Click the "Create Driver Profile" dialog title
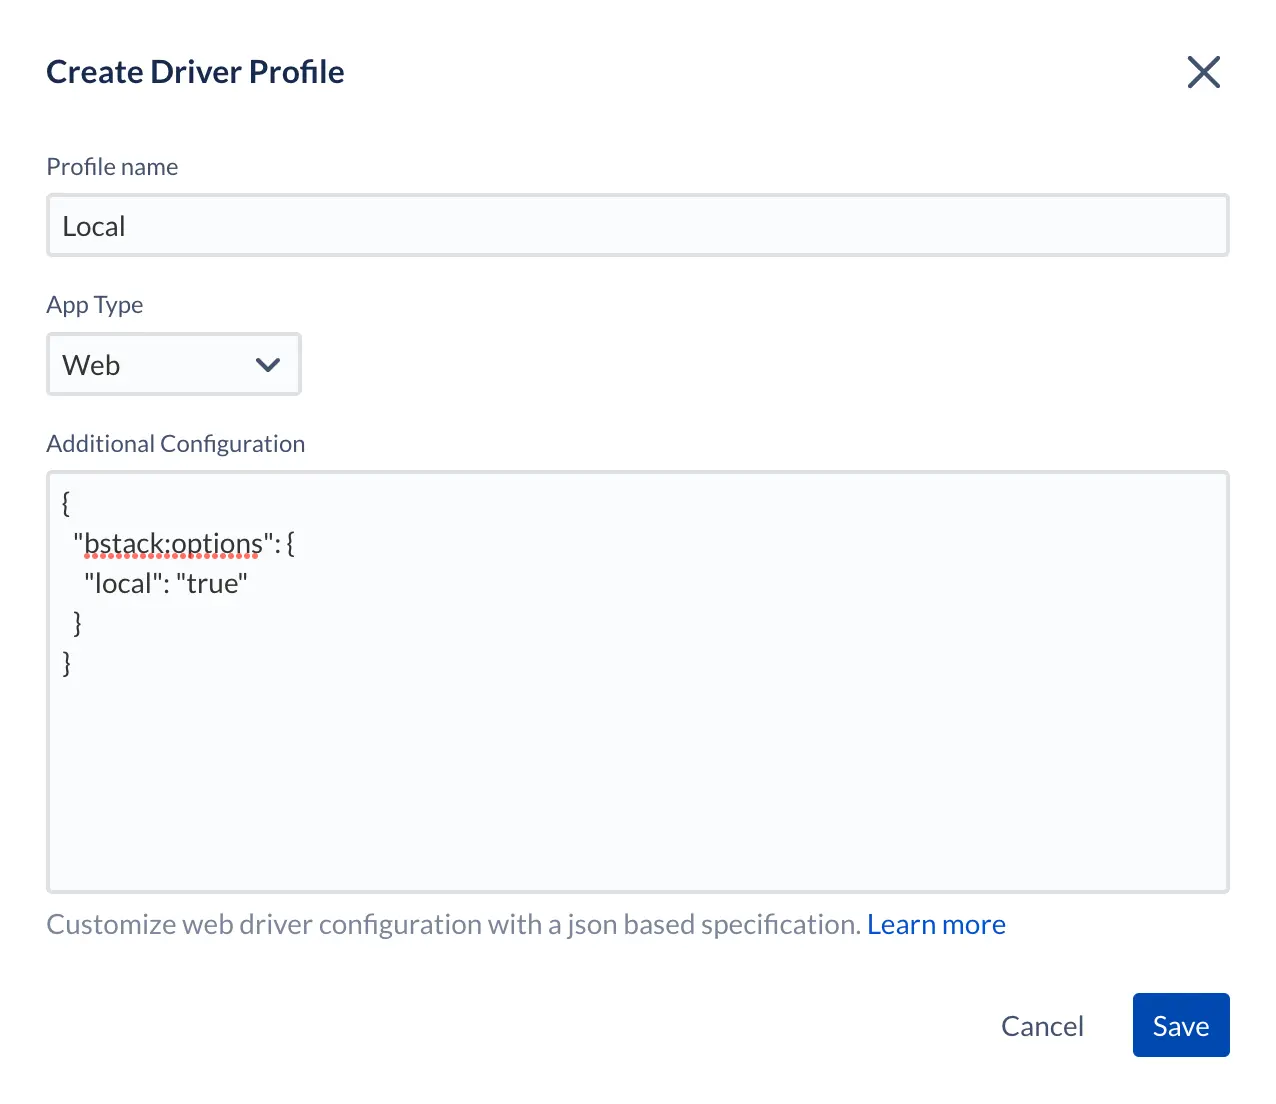The height and width of the screenshot is (1104, 1276). pos(195,72)
